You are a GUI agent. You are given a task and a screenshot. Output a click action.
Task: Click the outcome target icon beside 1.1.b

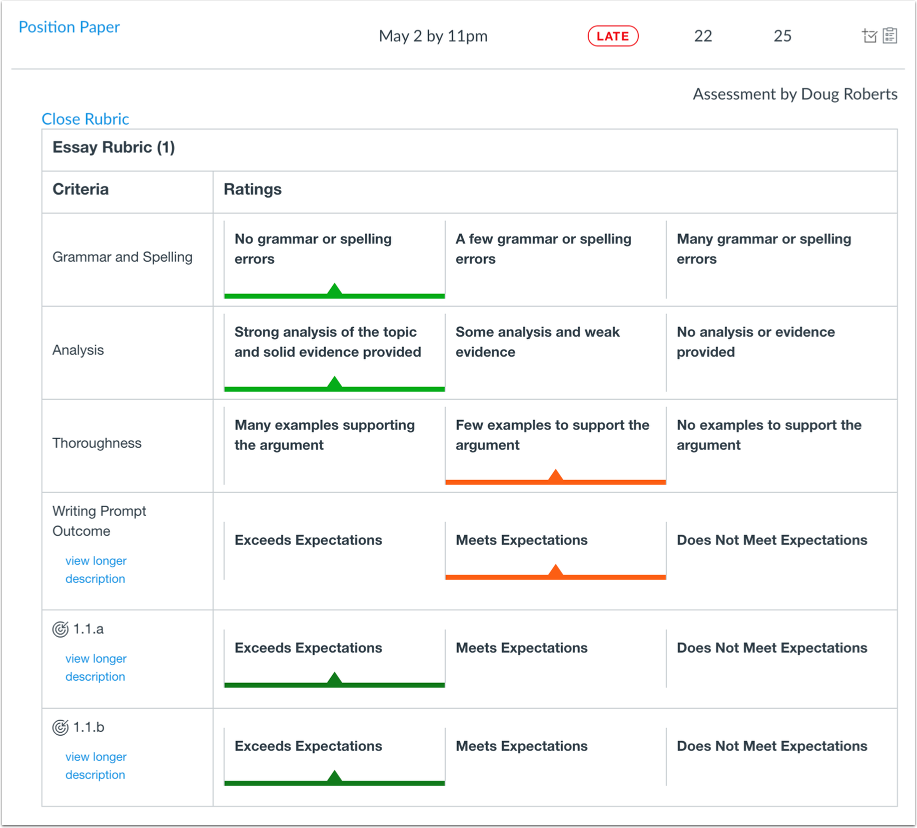(59, 725)
